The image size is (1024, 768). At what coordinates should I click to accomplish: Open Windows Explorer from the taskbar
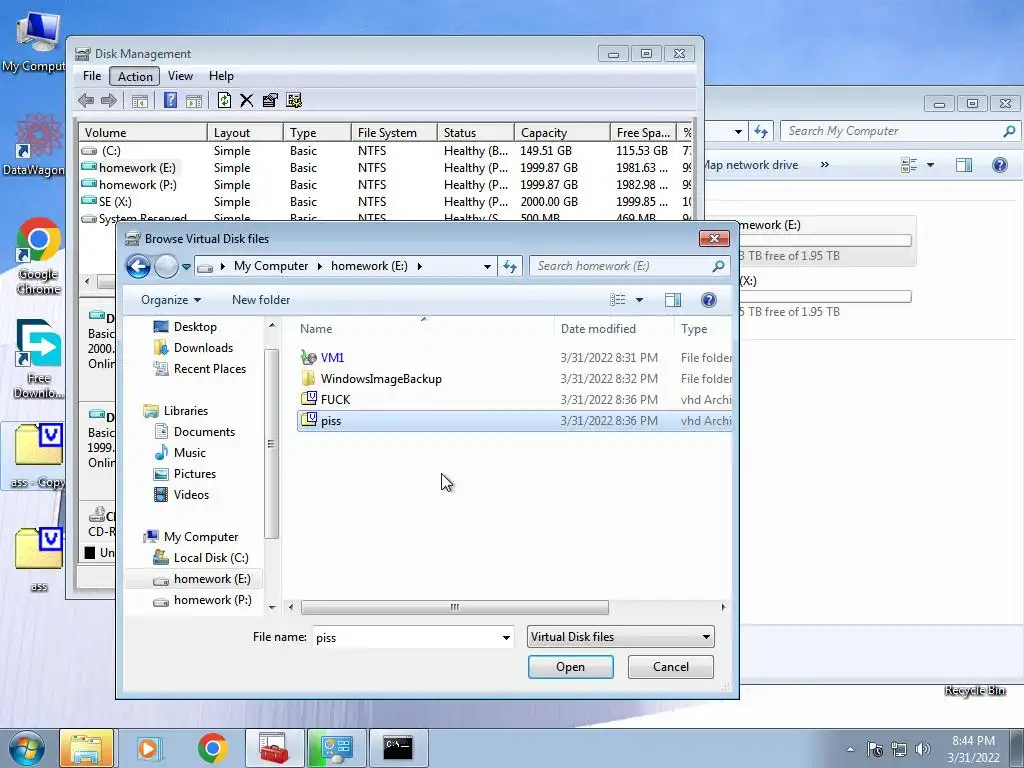pos(86,748)
